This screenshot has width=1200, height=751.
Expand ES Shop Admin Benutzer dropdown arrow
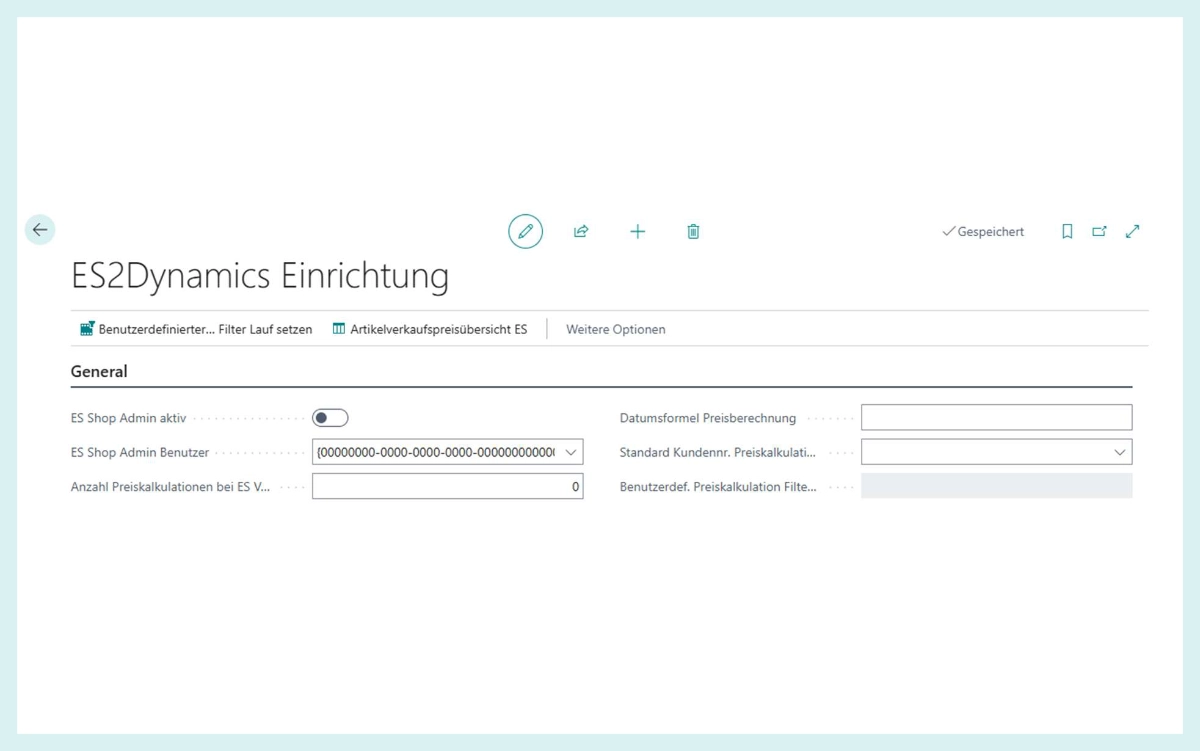(571, 452)
